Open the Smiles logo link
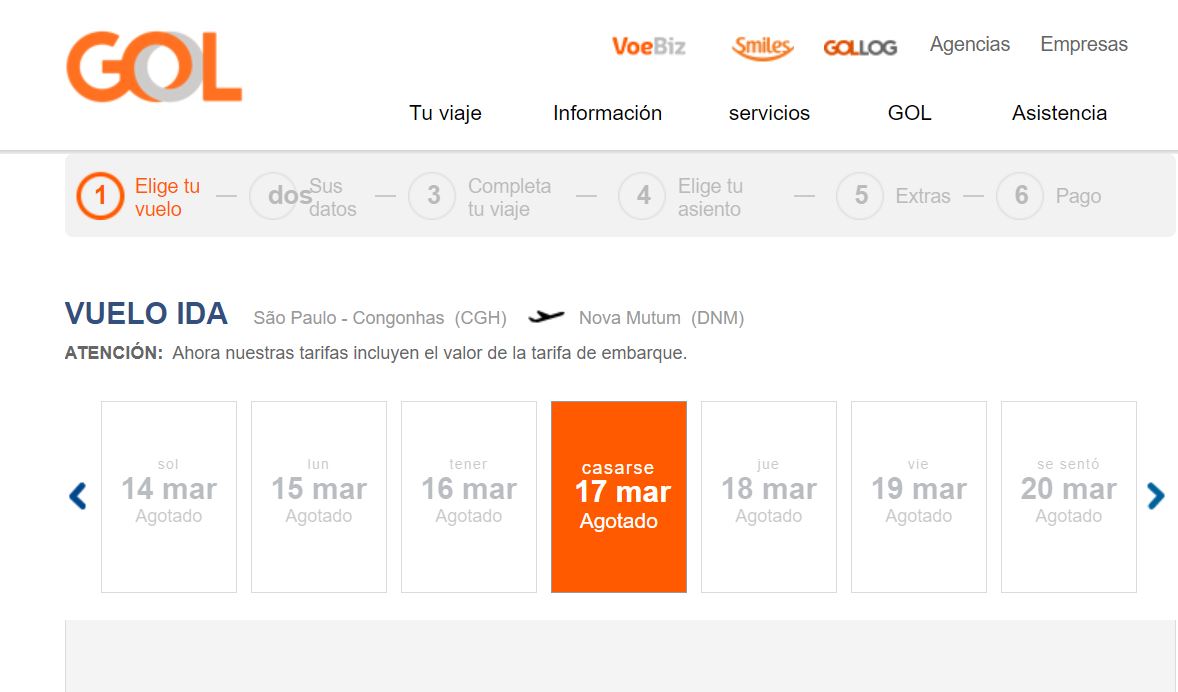Viewport: 1178px width, 692px height. (762, 47)
